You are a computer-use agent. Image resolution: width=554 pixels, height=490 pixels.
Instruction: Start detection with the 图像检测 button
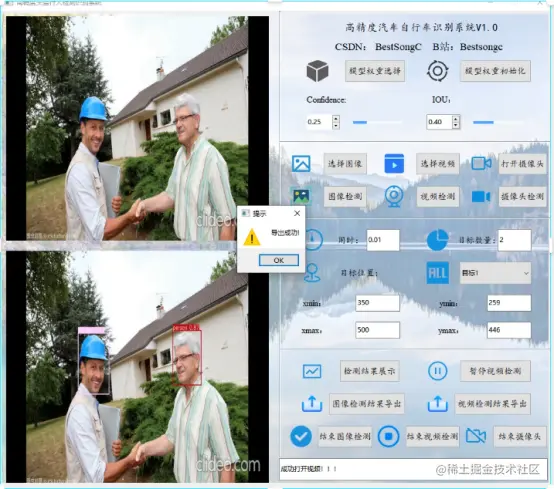(x=345, y=196)
